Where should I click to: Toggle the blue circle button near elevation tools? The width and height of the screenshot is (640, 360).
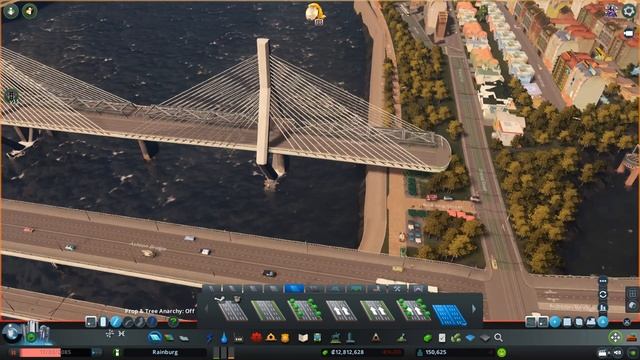(555, 322)
